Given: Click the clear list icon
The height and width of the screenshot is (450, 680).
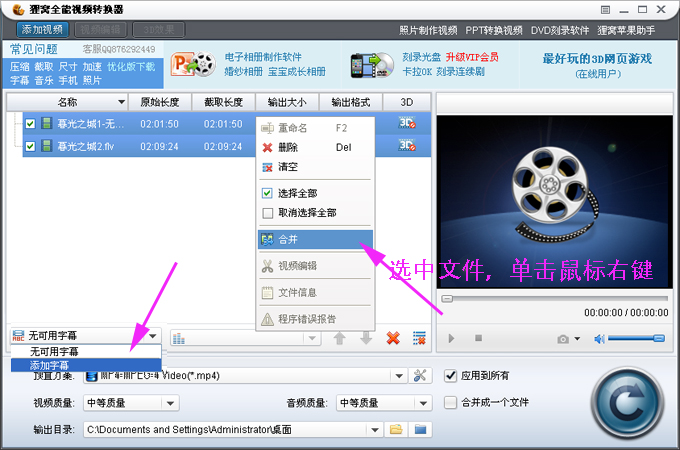Looking at the screenshot, I should pos(419,338).
